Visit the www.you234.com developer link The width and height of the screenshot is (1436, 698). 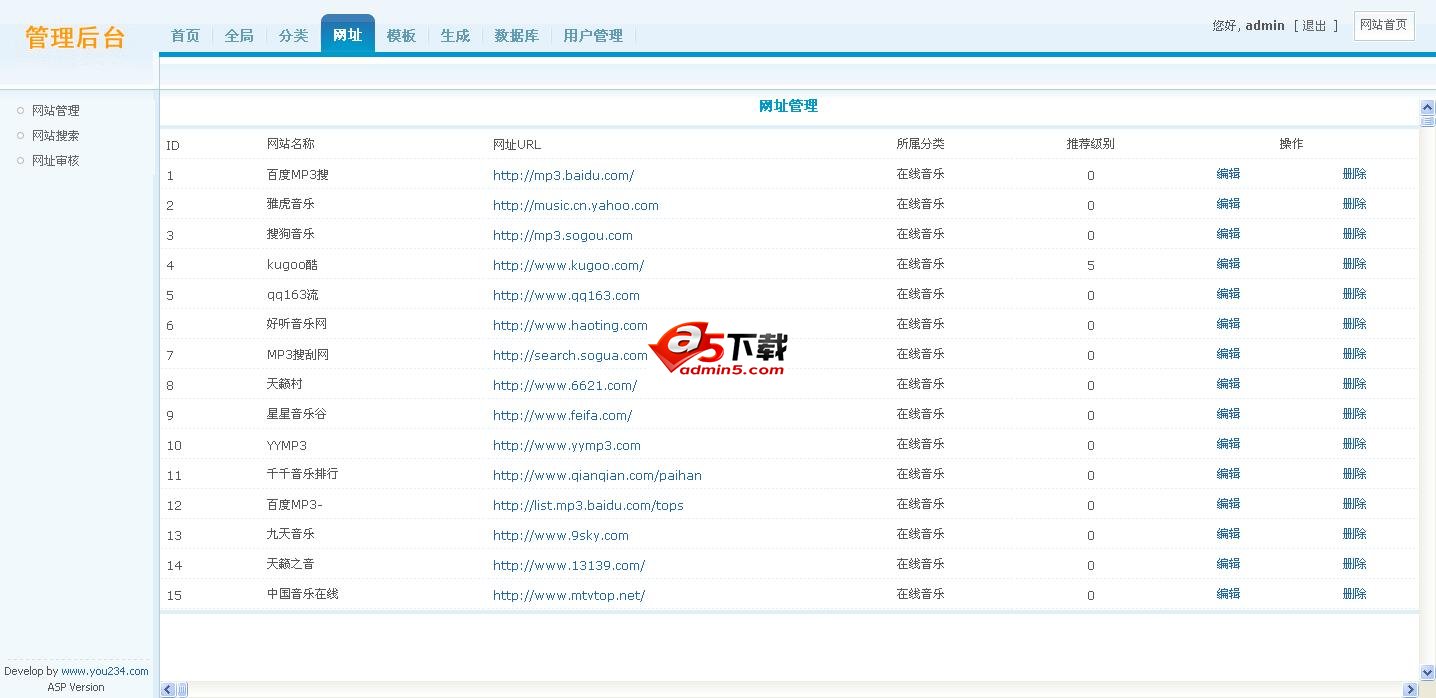[x=105, y=671]
